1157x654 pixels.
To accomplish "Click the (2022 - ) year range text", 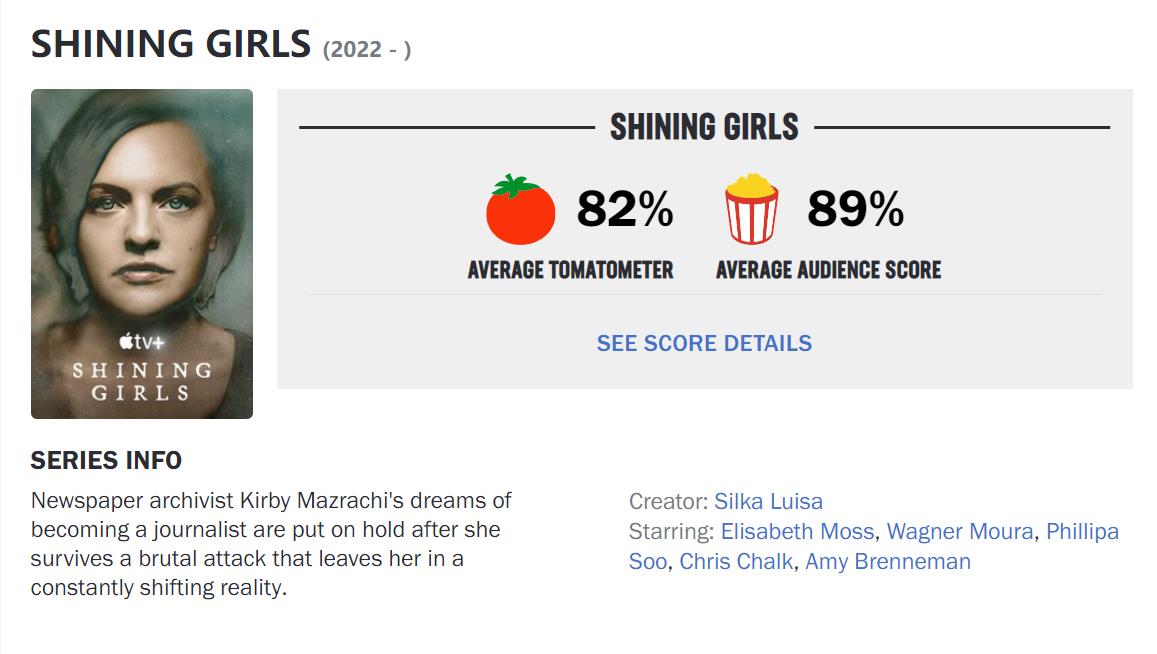I will pos(367,49).
